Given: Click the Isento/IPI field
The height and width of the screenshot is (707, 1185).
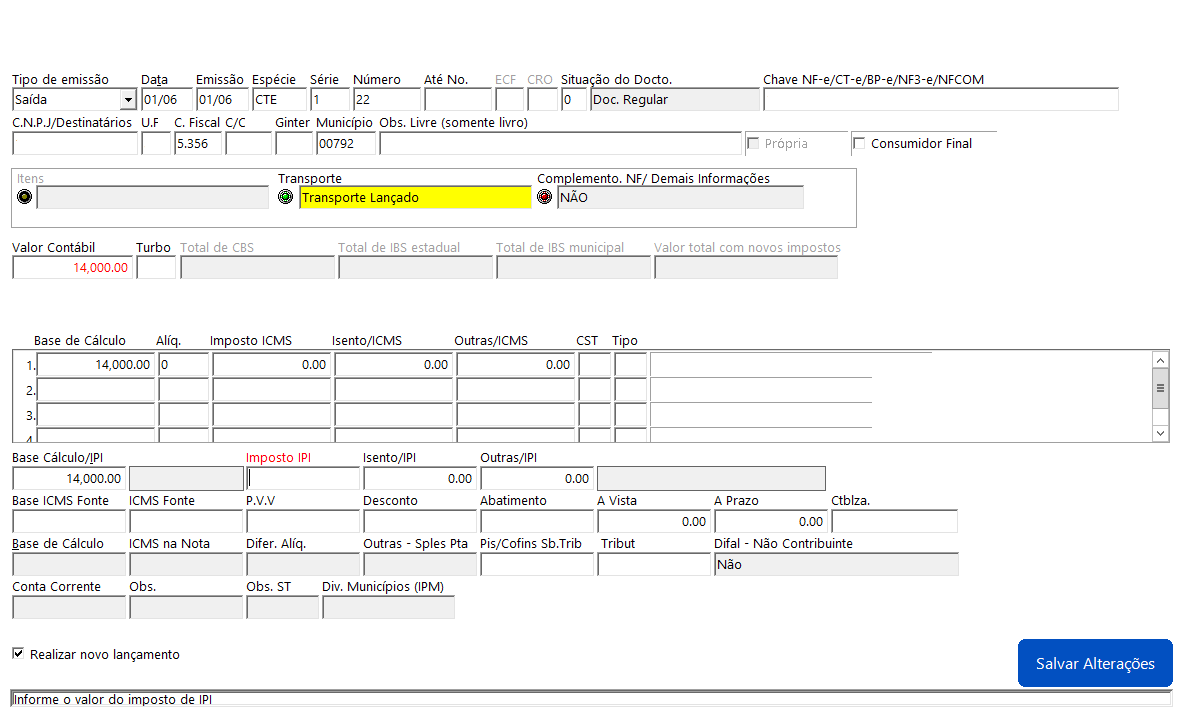Looking at the screenshot, I should click(420, 479).
